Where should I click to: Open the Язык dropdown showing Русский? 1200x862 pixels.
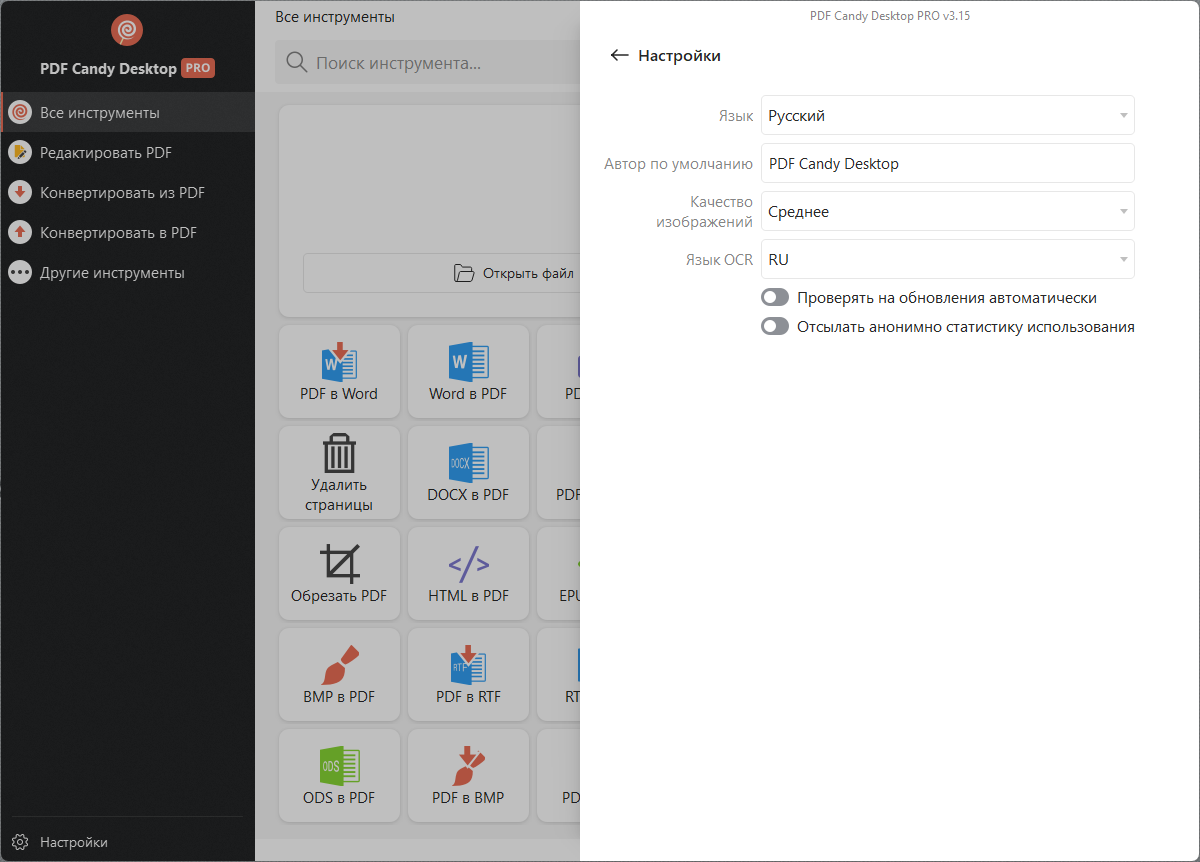947,115
